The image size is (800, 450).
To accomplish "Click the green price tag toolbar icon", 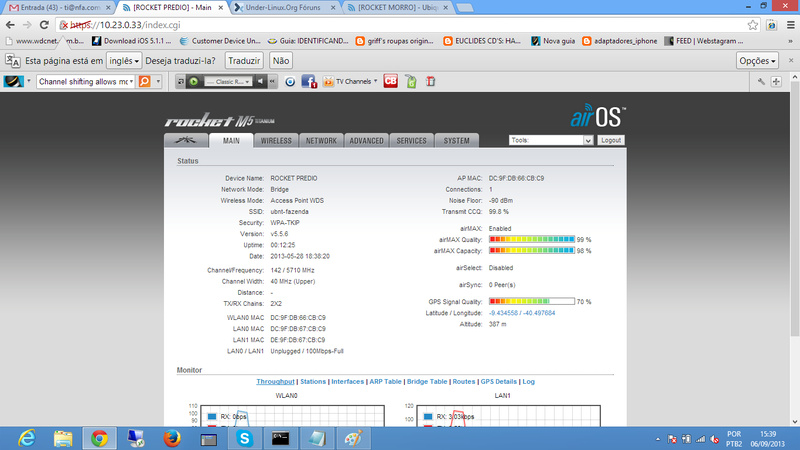I will [411, 82].
